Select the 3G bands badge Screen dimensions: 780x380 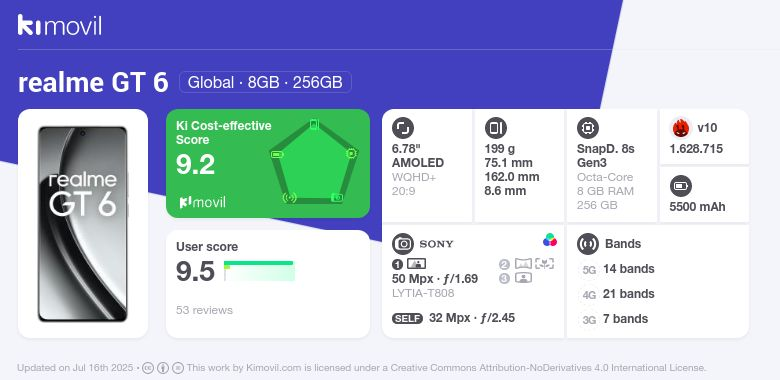tap(589, 319)
